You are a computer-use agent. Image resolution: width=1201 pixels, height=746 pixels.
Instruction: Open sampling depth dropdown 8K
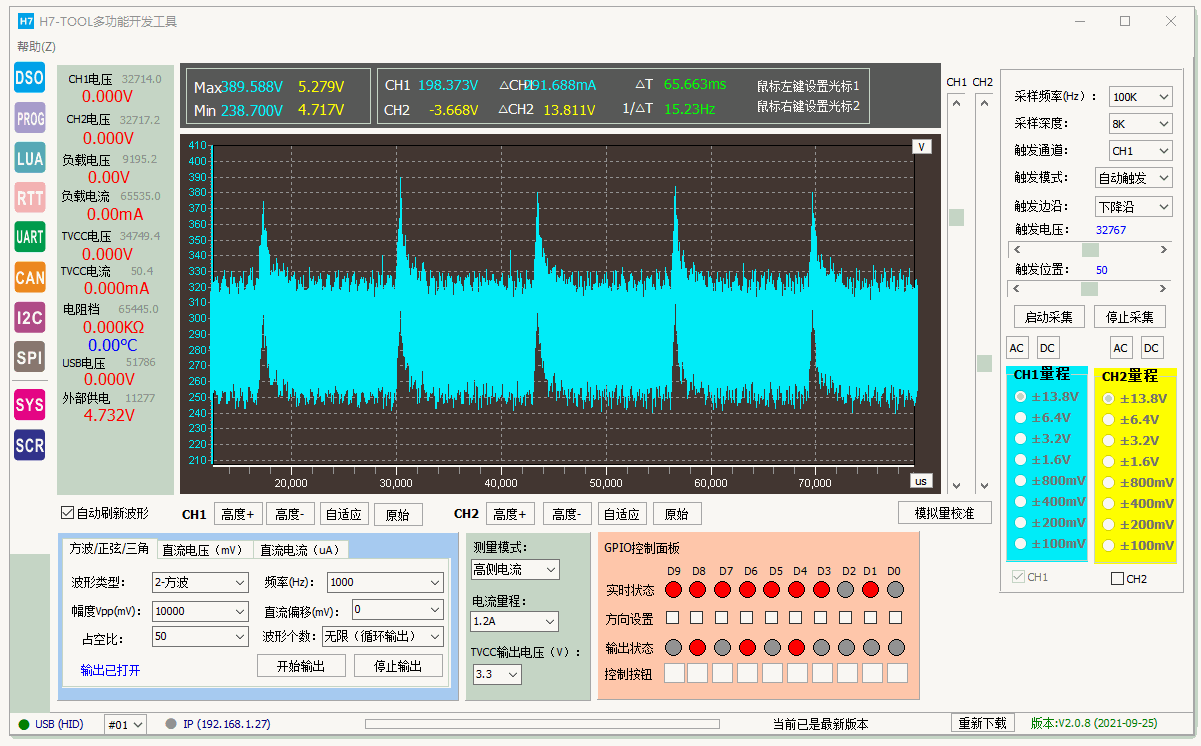(1140, 124)
